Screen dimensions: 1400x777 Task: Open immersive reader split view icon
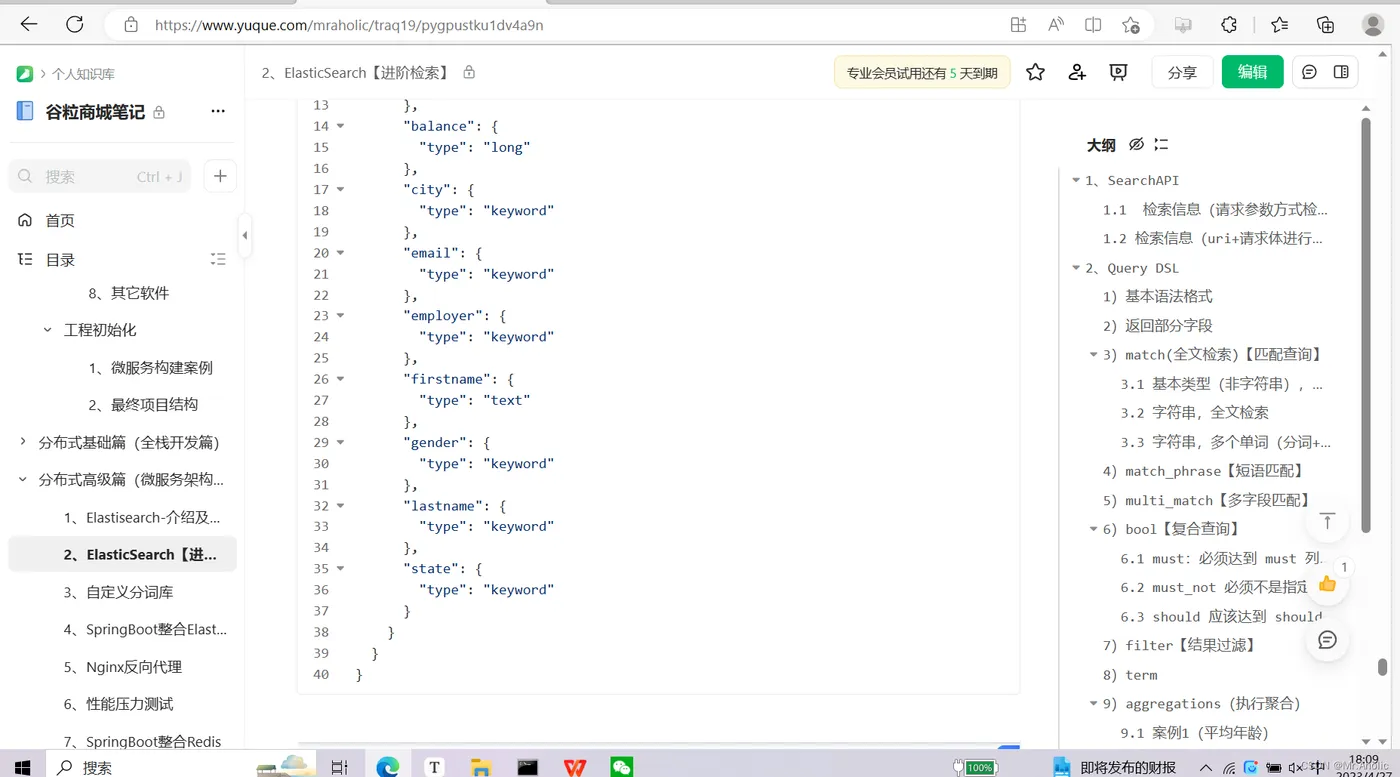click(x=1094, y=25)
